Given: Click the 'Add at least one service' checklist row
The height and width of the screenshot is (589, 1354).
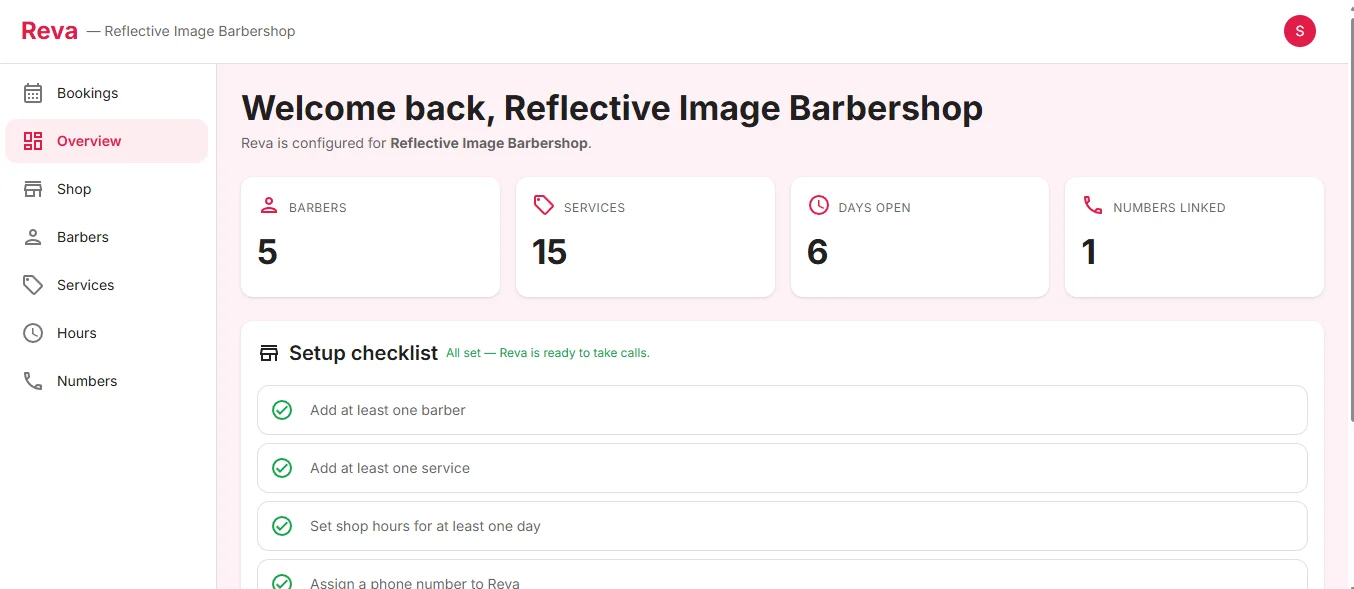Looking at the screenshot, I should (782, 468).
